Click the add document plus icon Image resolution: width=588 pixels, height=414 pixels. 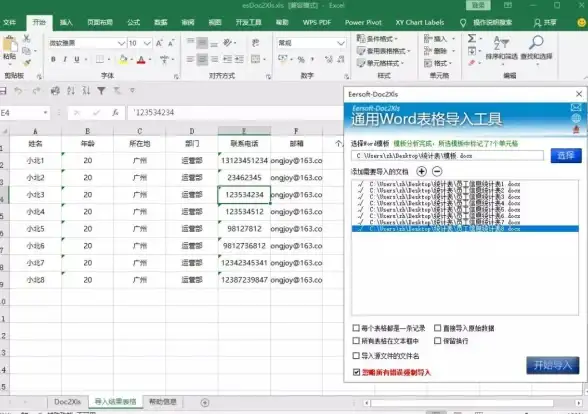coord(422,171)
